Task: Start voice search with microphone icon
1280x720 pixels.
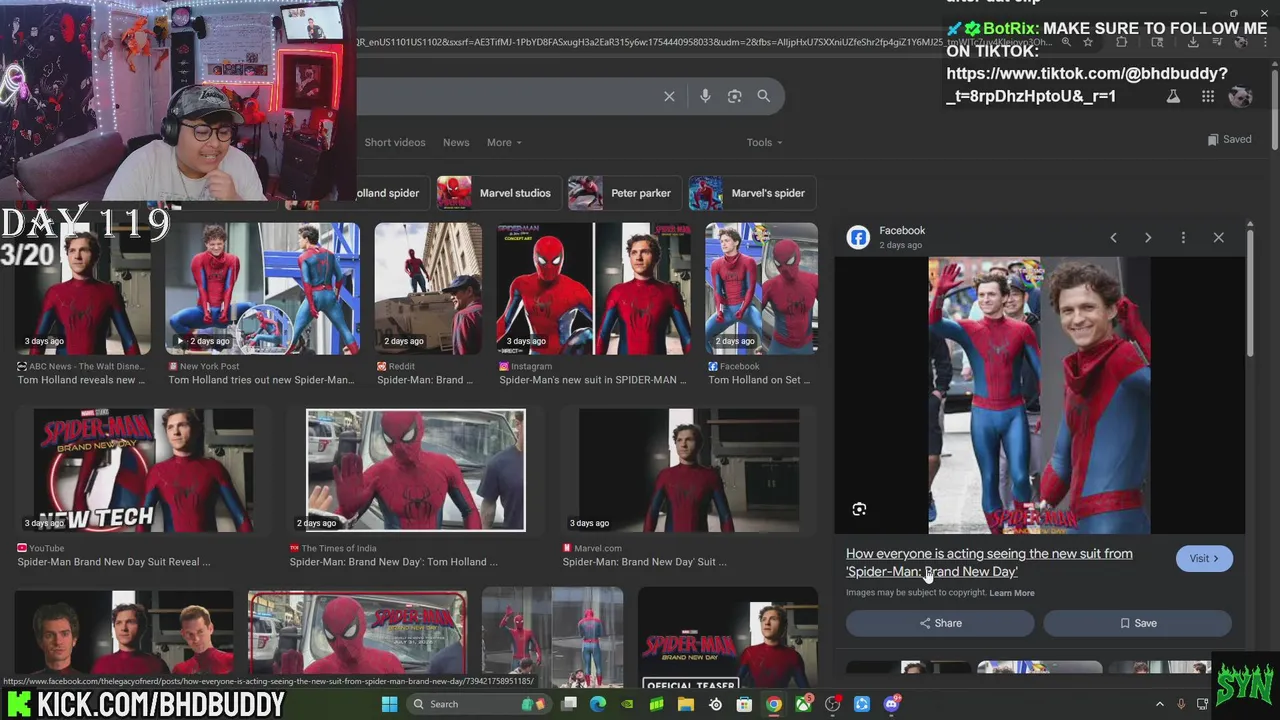Action: click(705, 96)
